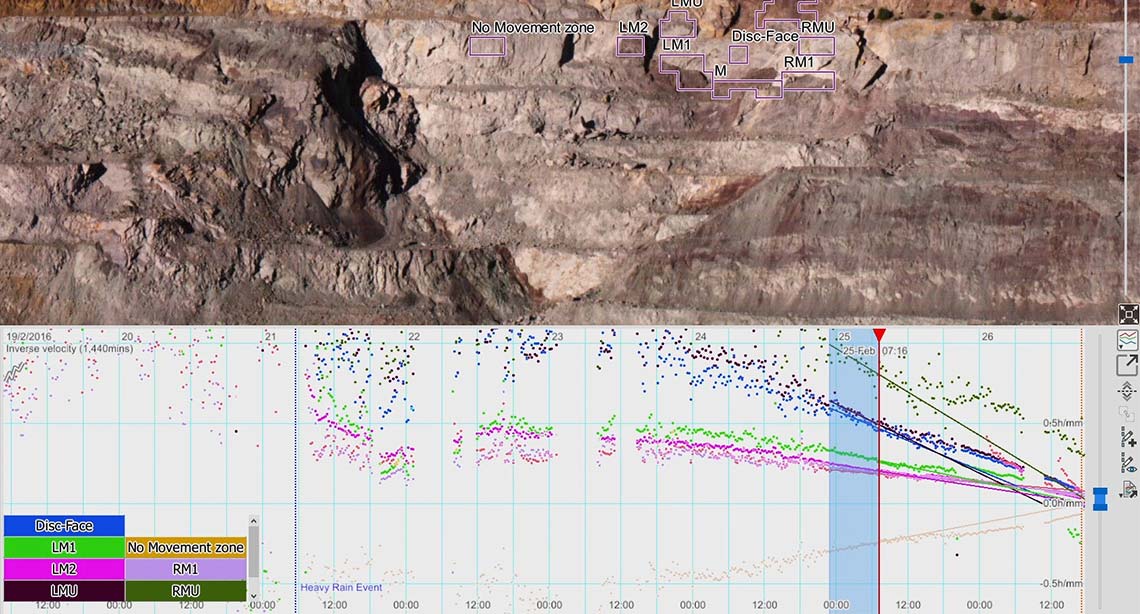Click the blue chart vertical scale slider handle
This screenshot has width=1140, height=614.
1100,499
